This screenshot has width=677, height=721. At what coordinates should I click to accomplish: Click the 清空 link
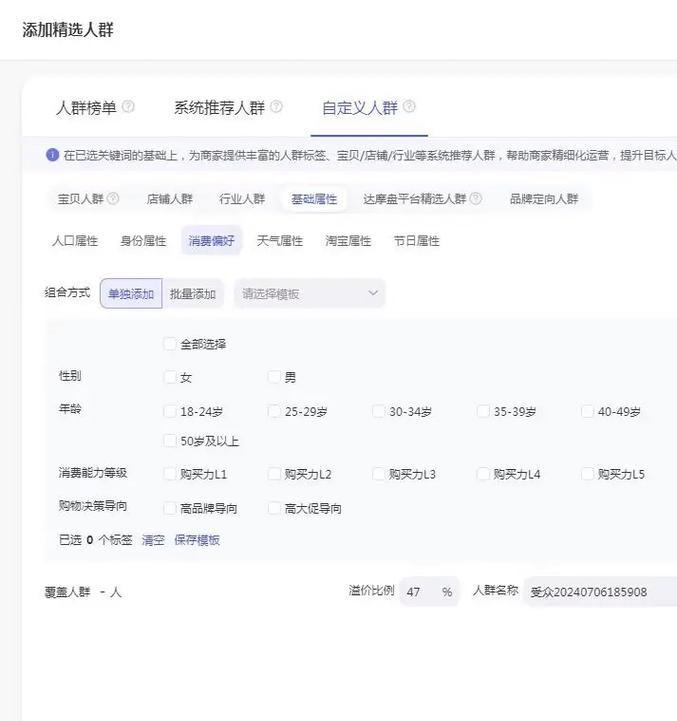tap(153, 540)
